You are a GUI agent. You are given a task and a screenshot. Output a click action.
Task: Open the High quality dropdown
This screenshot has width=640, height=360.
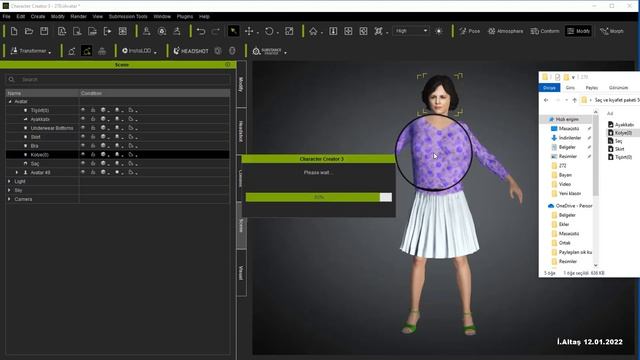pos(411,31)
